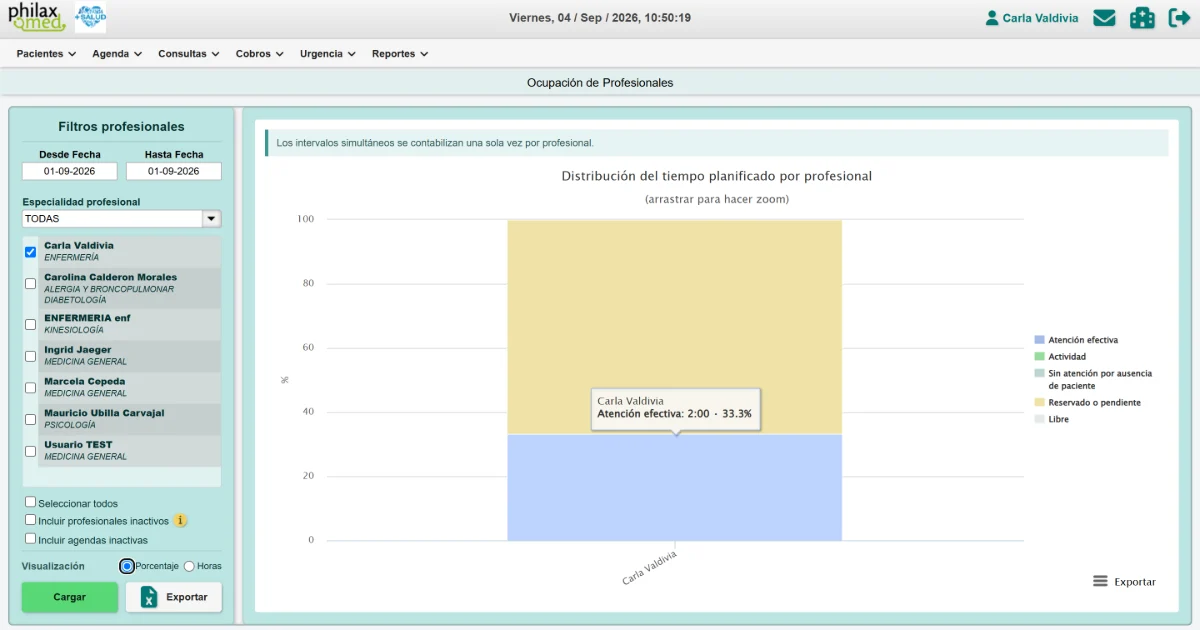The width and height of the screenshot is (1200, 630).
Task: Enable Incluir profesionales inactivos checkbox
Action: tap(30, 520)
